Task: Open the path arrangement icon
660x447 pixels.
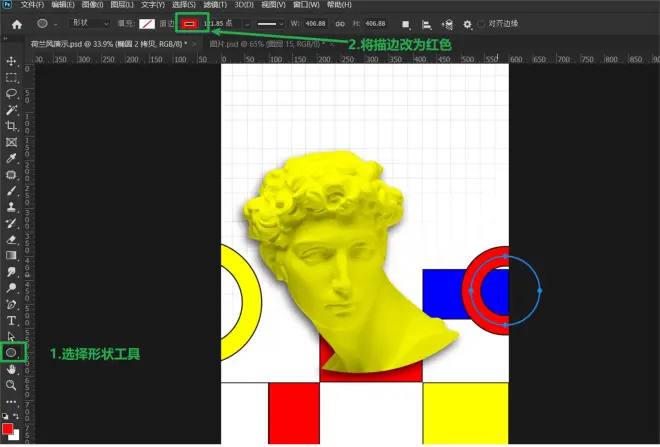Action: (447, 25)
